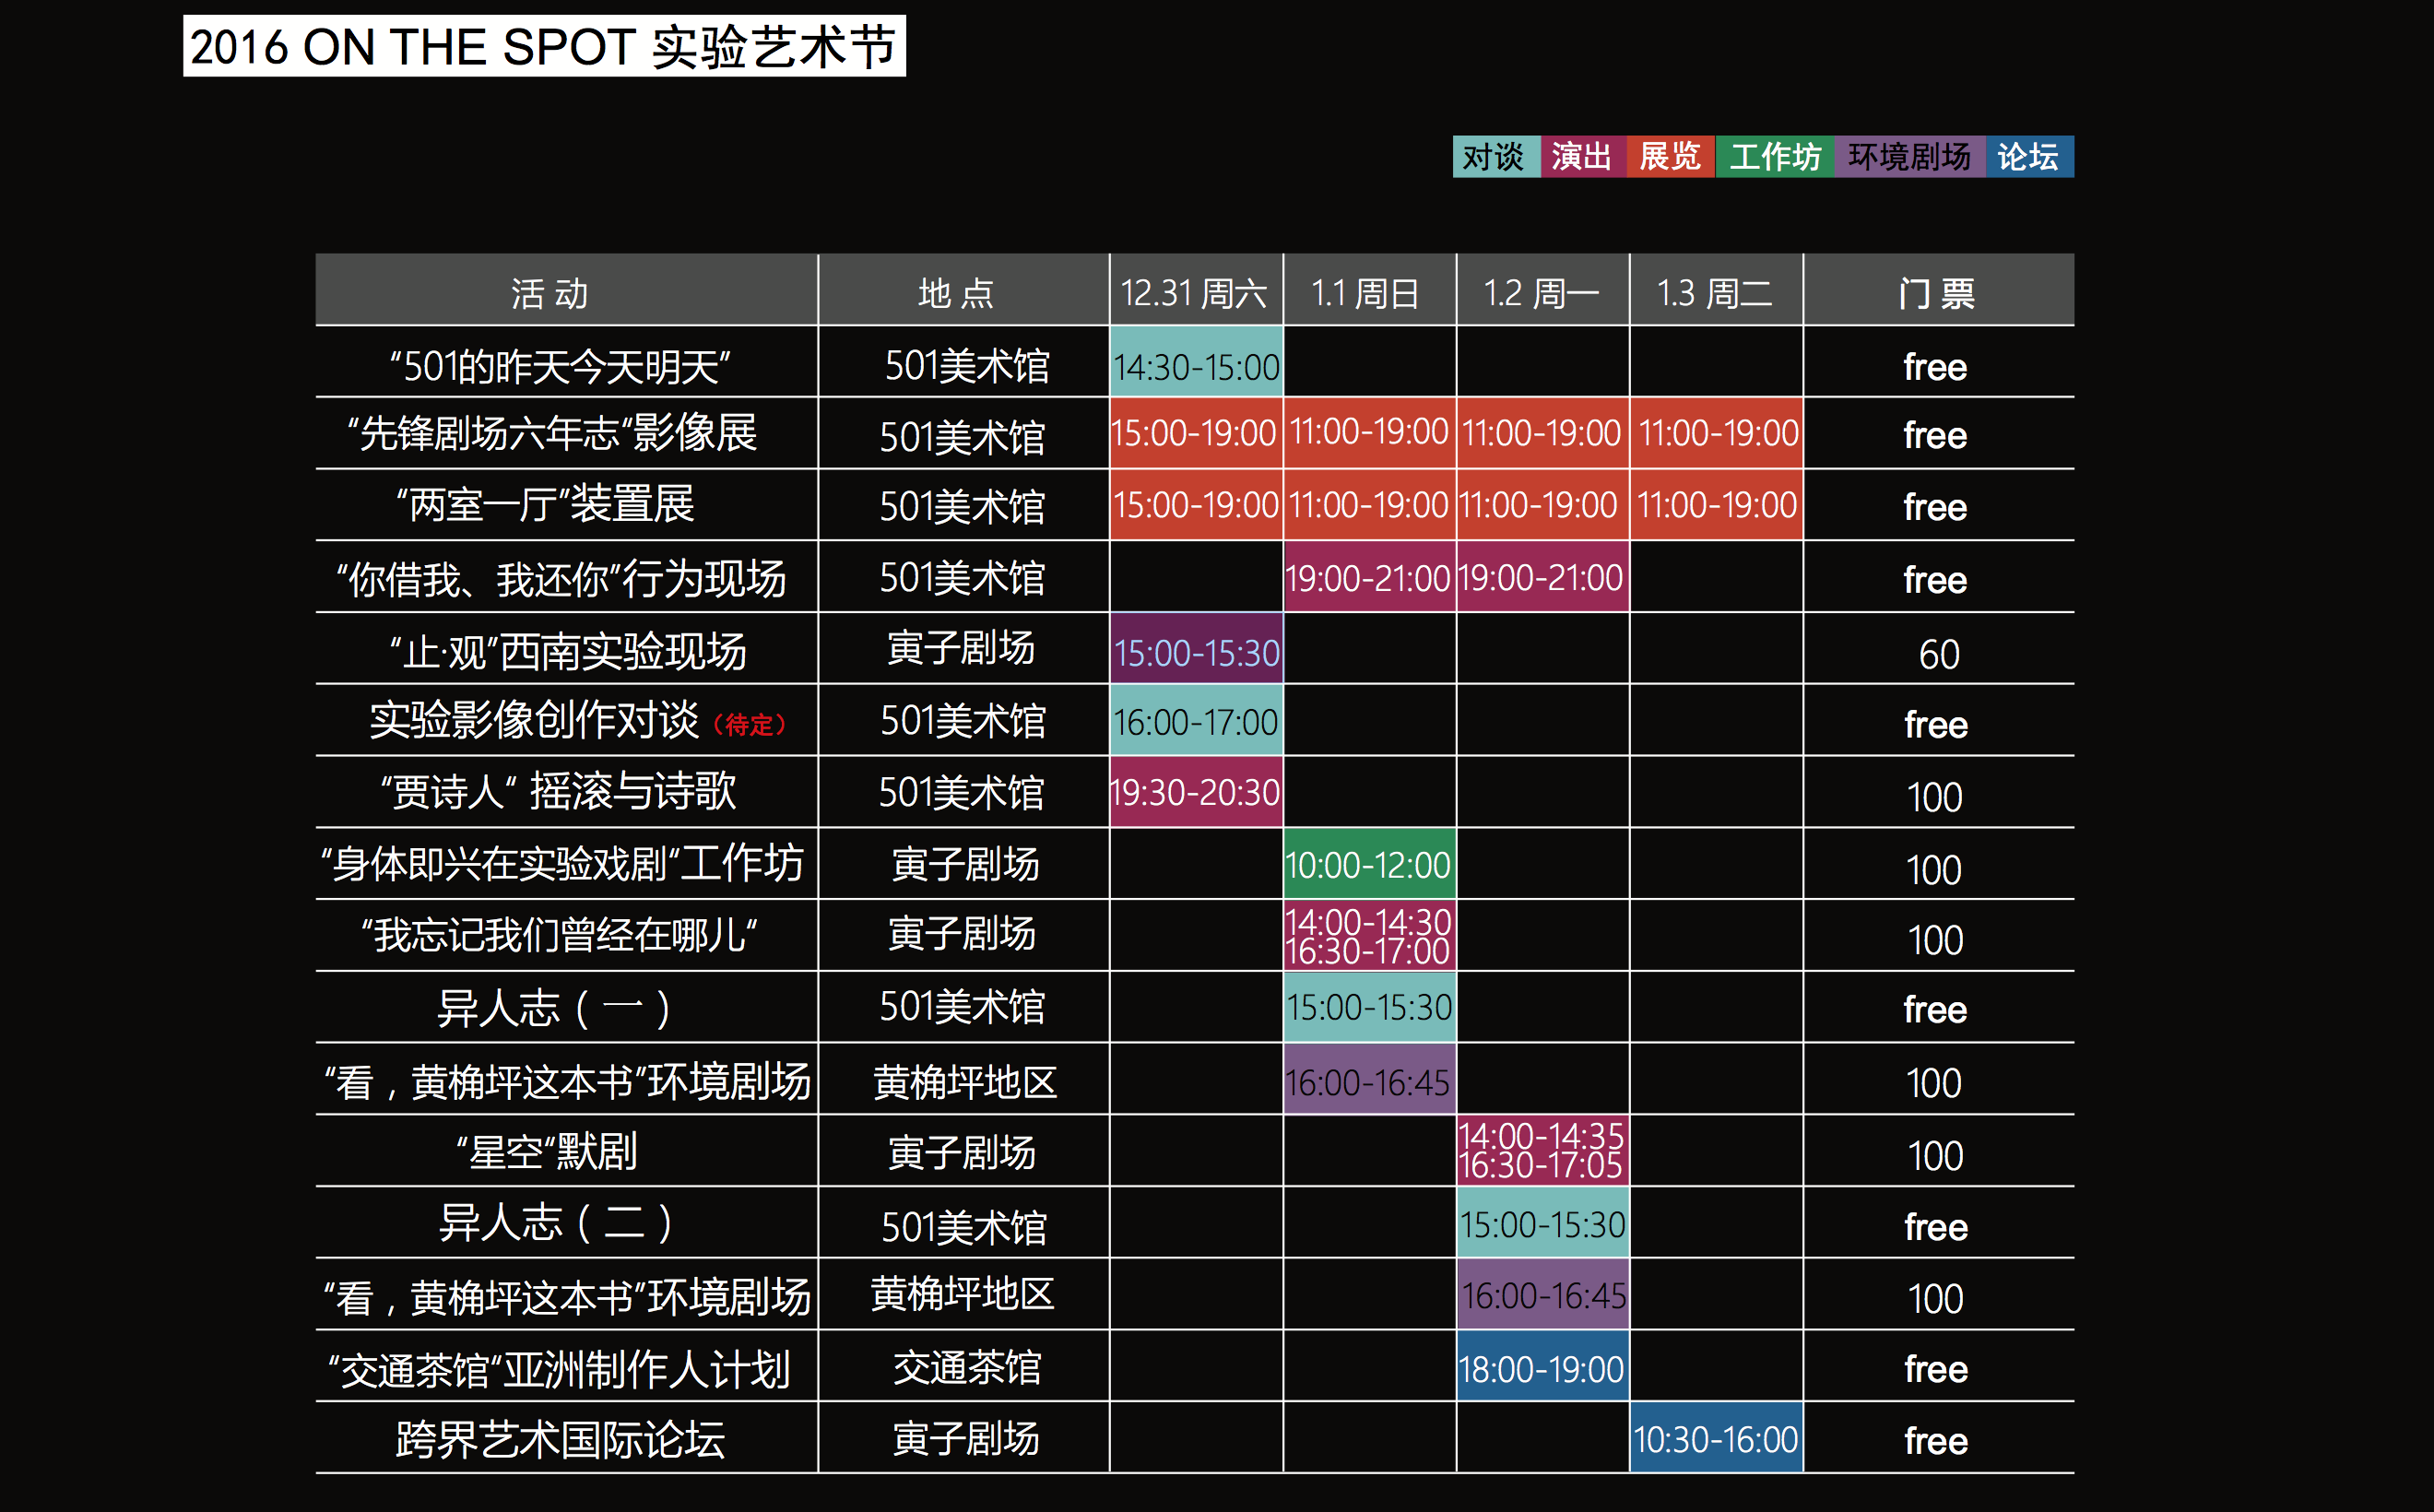Select "身体即兴在实验戏剧"工作坊 activity
The height and width of the screenshot is (1512, 2434).
pyautogui.click(x=562, y=863)
